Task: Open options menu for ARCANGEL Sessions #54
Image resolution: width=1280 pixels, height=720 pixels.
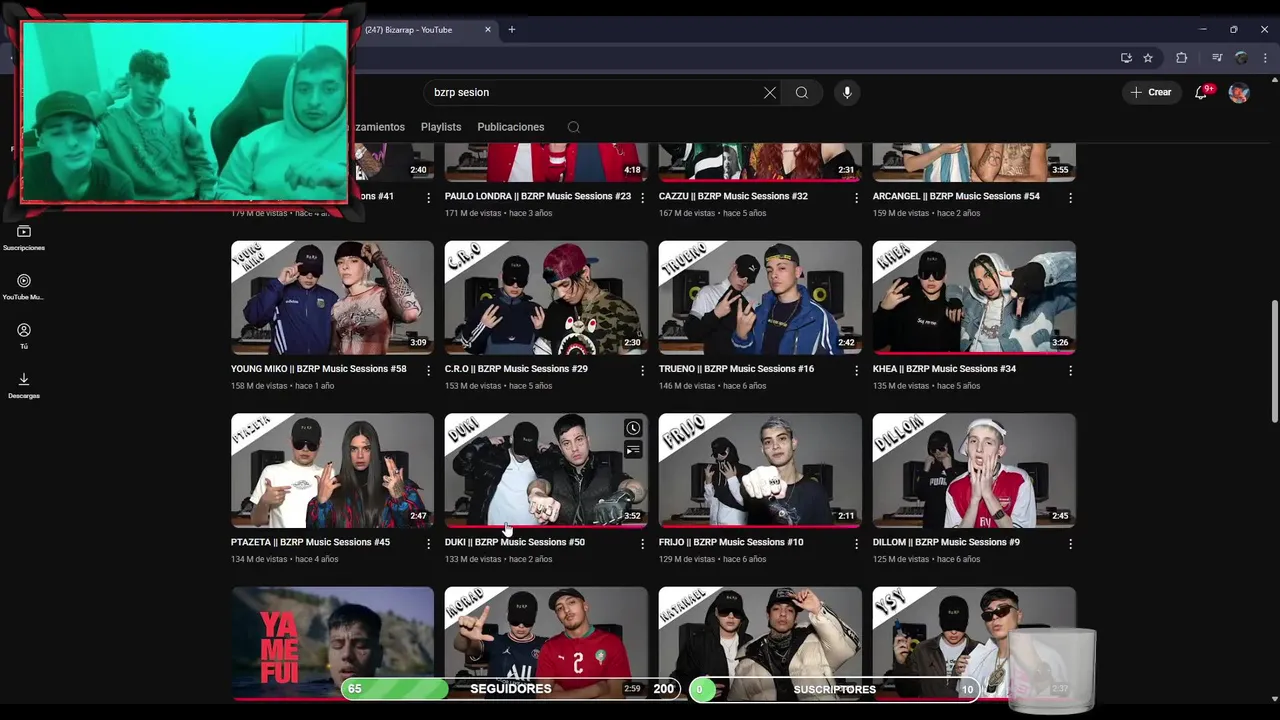Action: coord(1070,198)
